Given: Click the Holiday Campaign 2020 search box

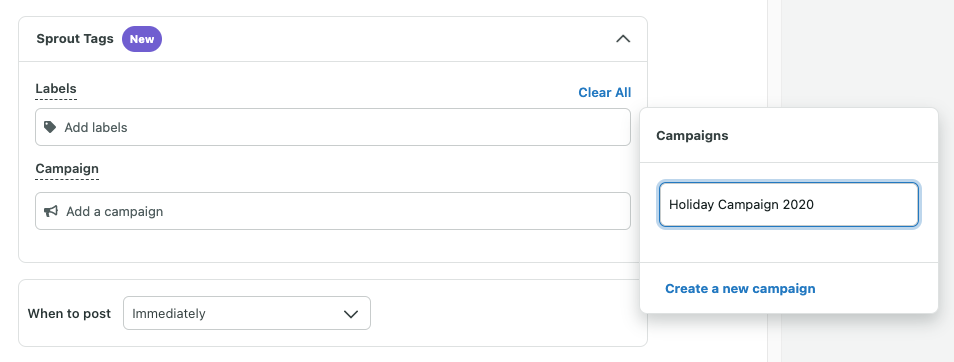Looking at the screenshot, I should (x=789, y=204).
